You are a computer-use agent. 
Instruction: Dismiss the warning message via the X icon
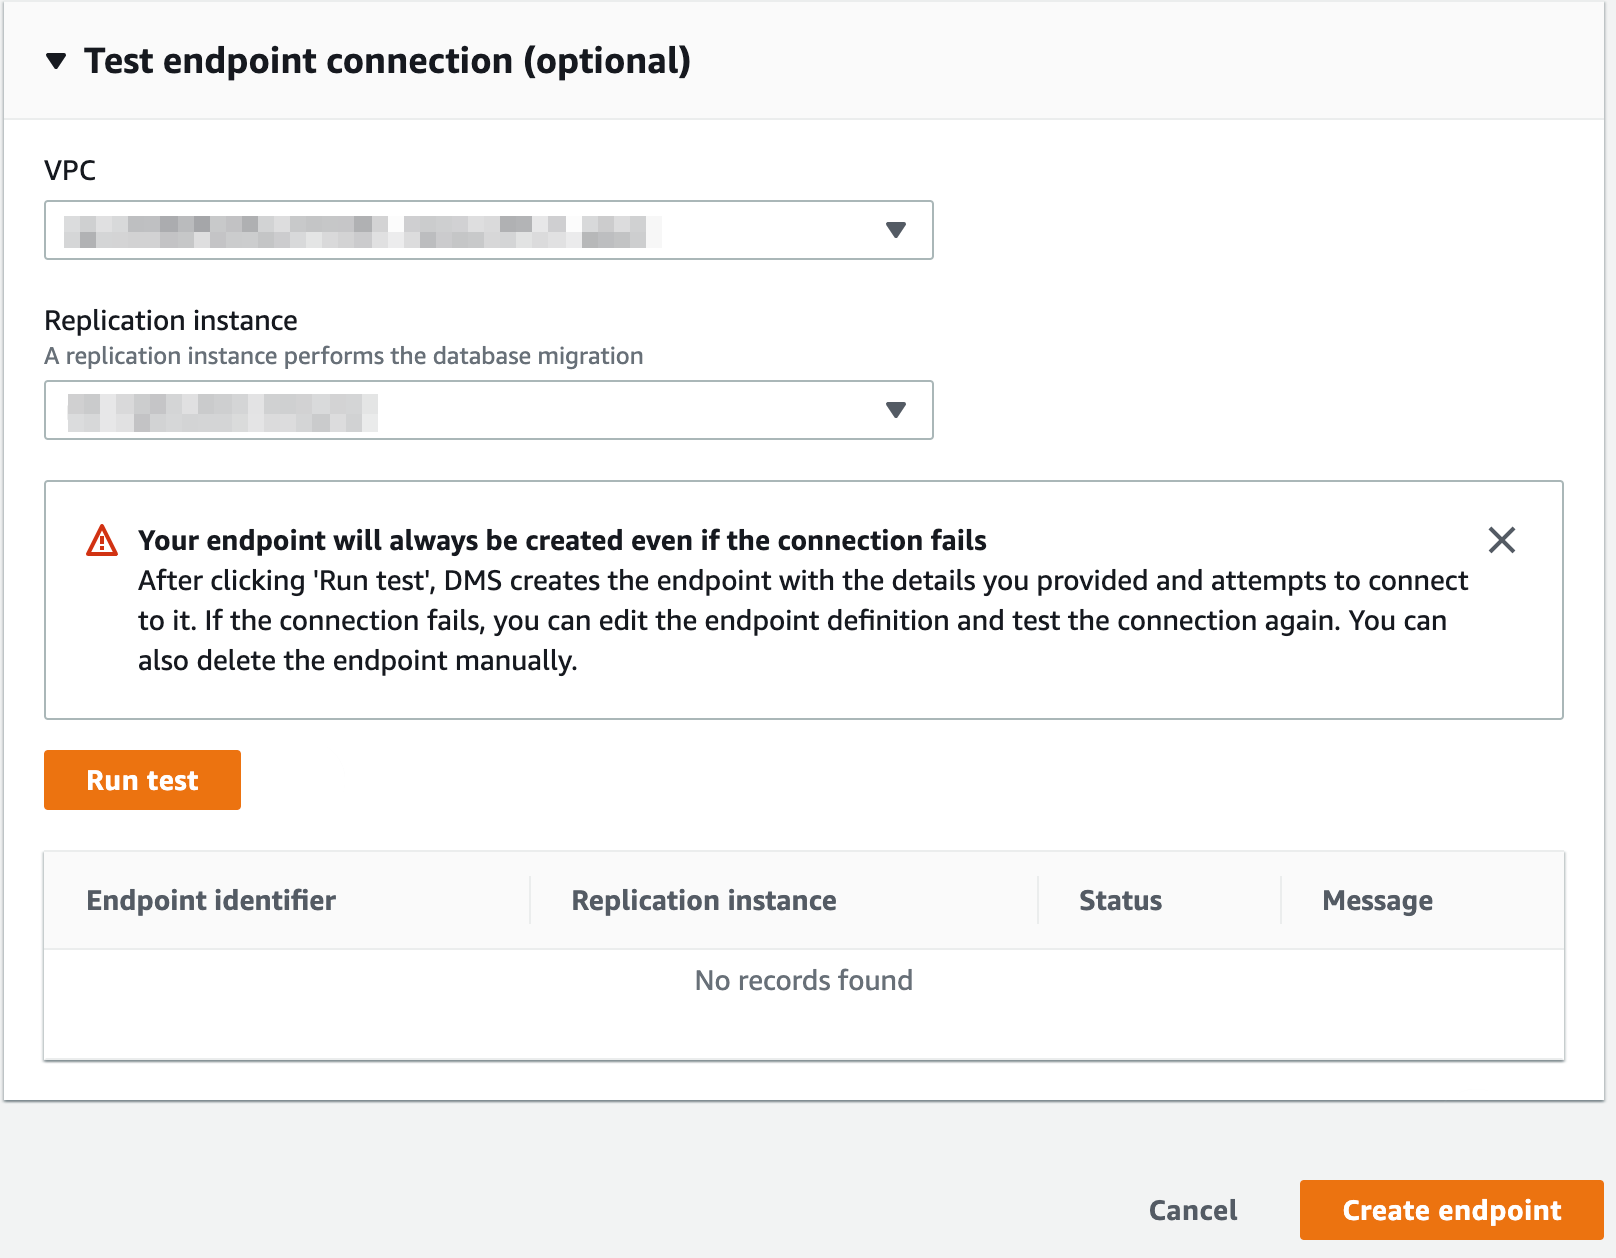(x=1501, y=540)
